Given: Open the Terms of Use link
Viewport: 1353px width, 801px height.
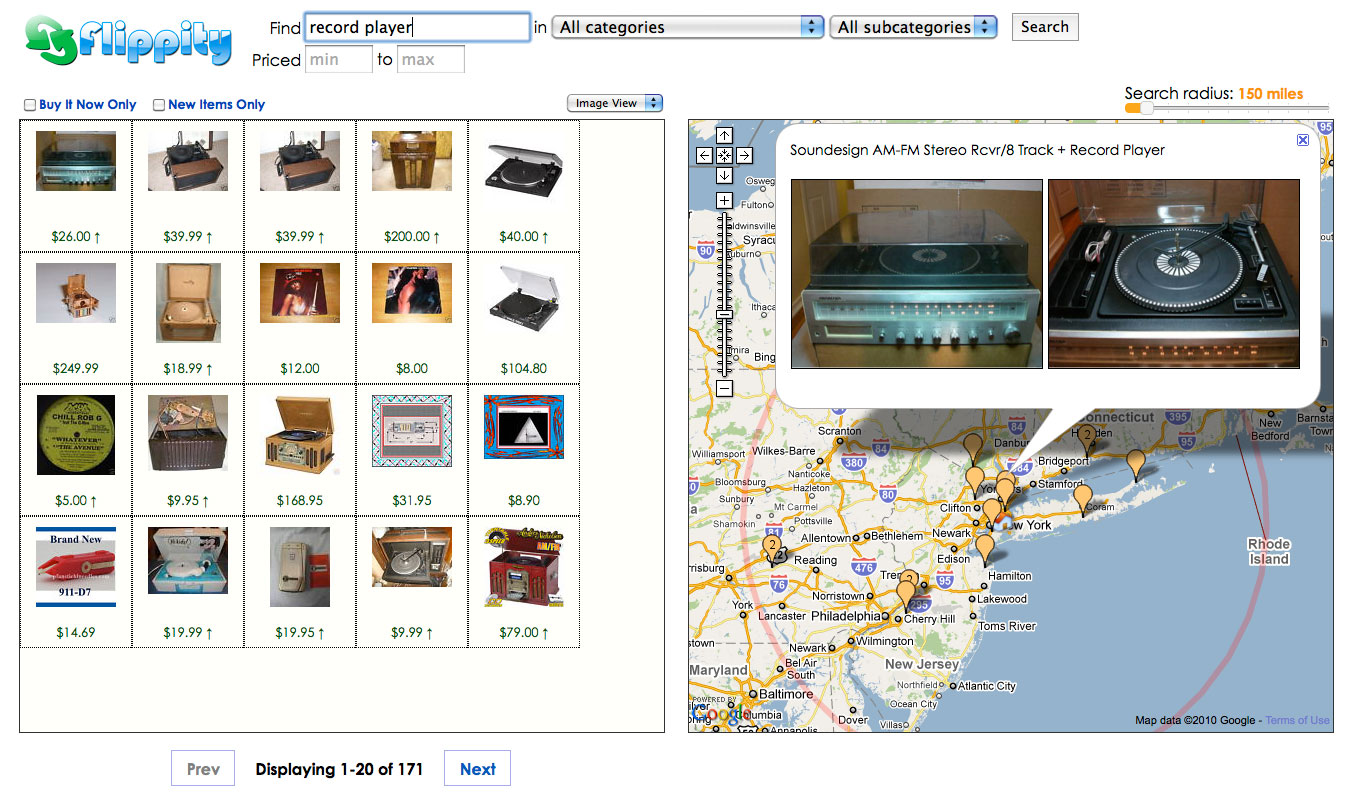Looking at the screenshot, I should [1297, 720].
